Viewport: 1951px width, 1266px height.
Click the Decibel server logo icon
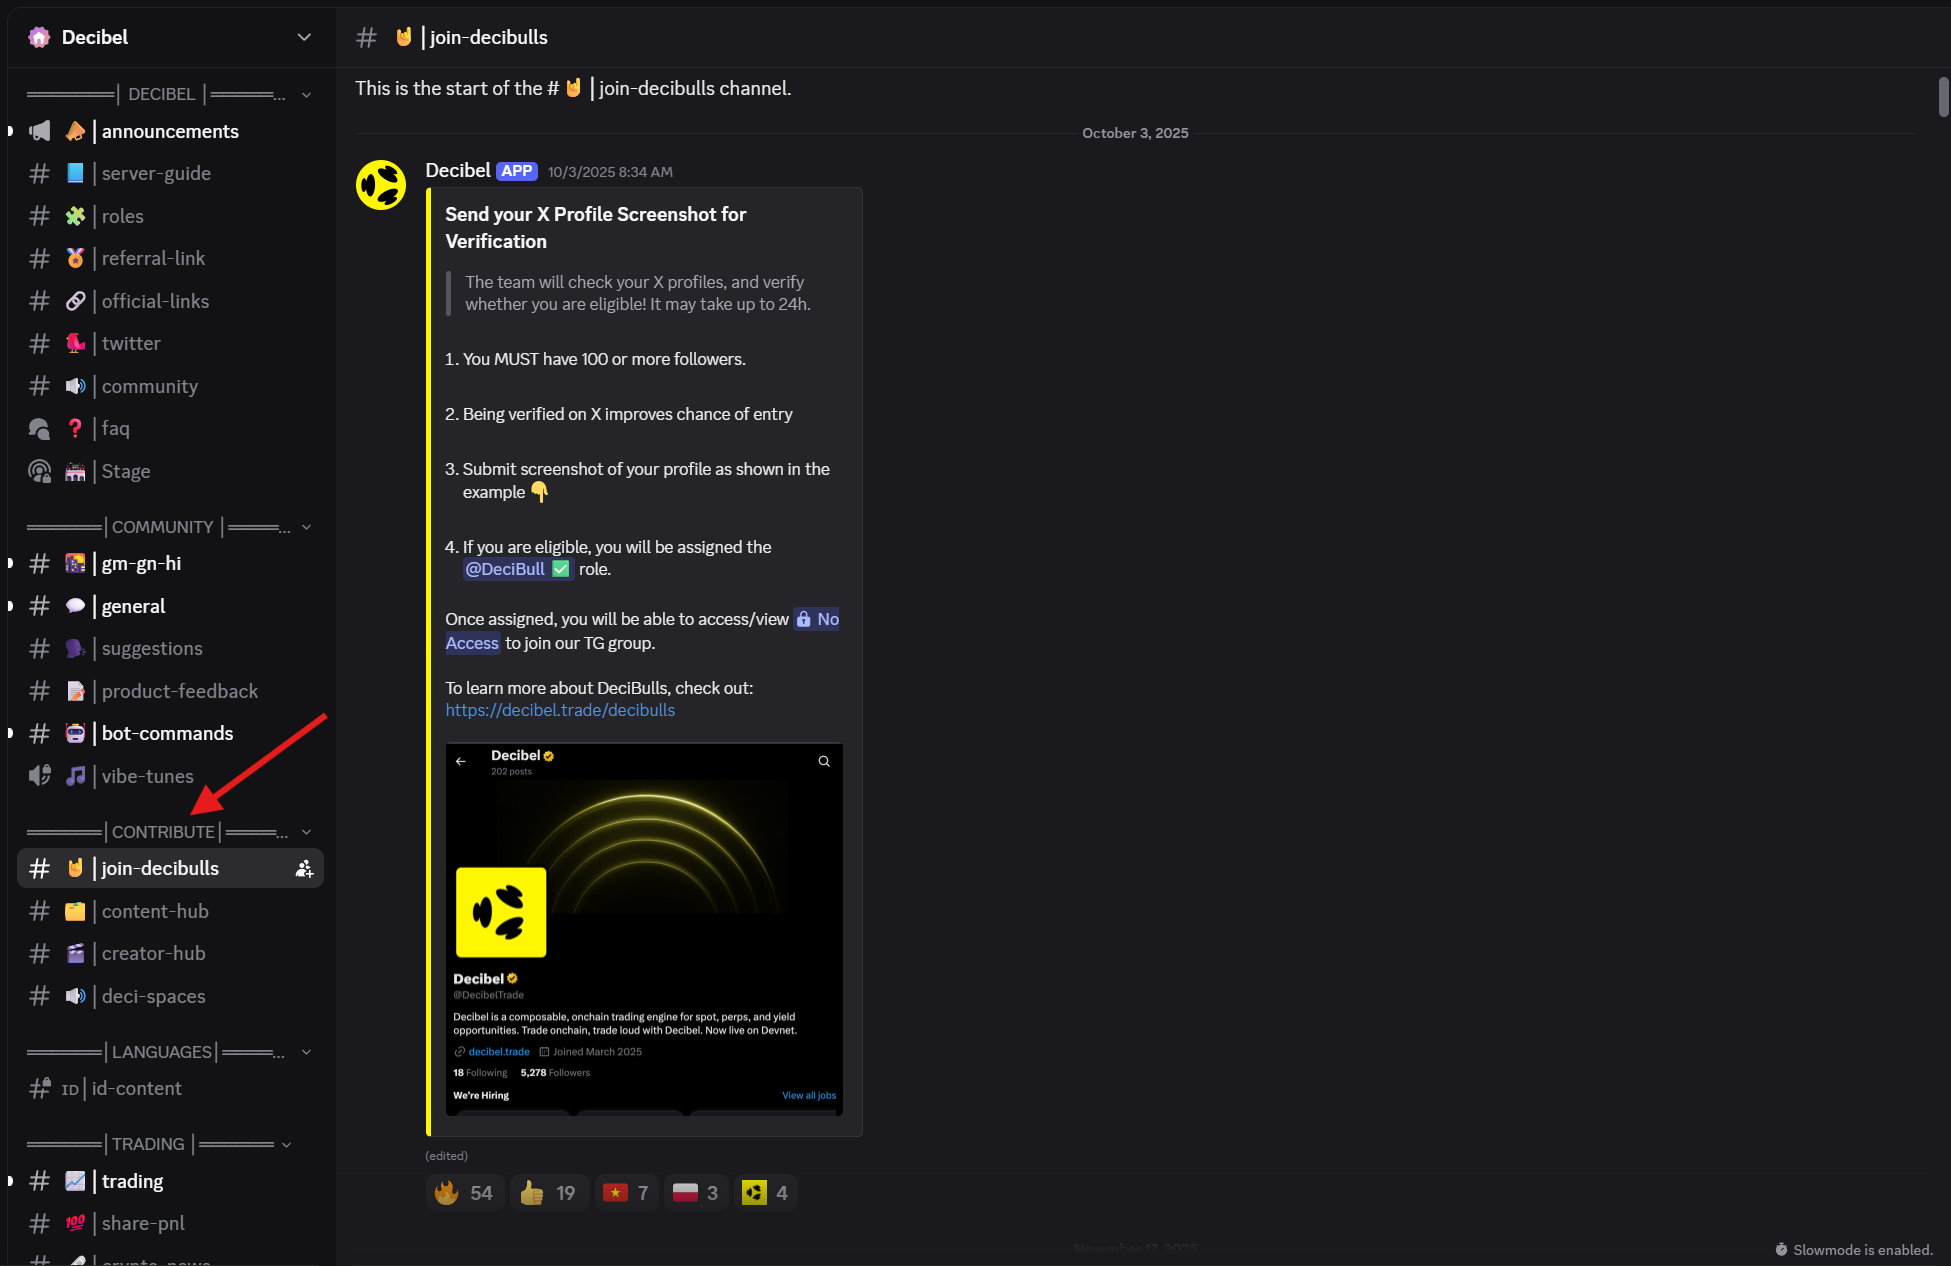pyautogui.click(x=39, y=37)
